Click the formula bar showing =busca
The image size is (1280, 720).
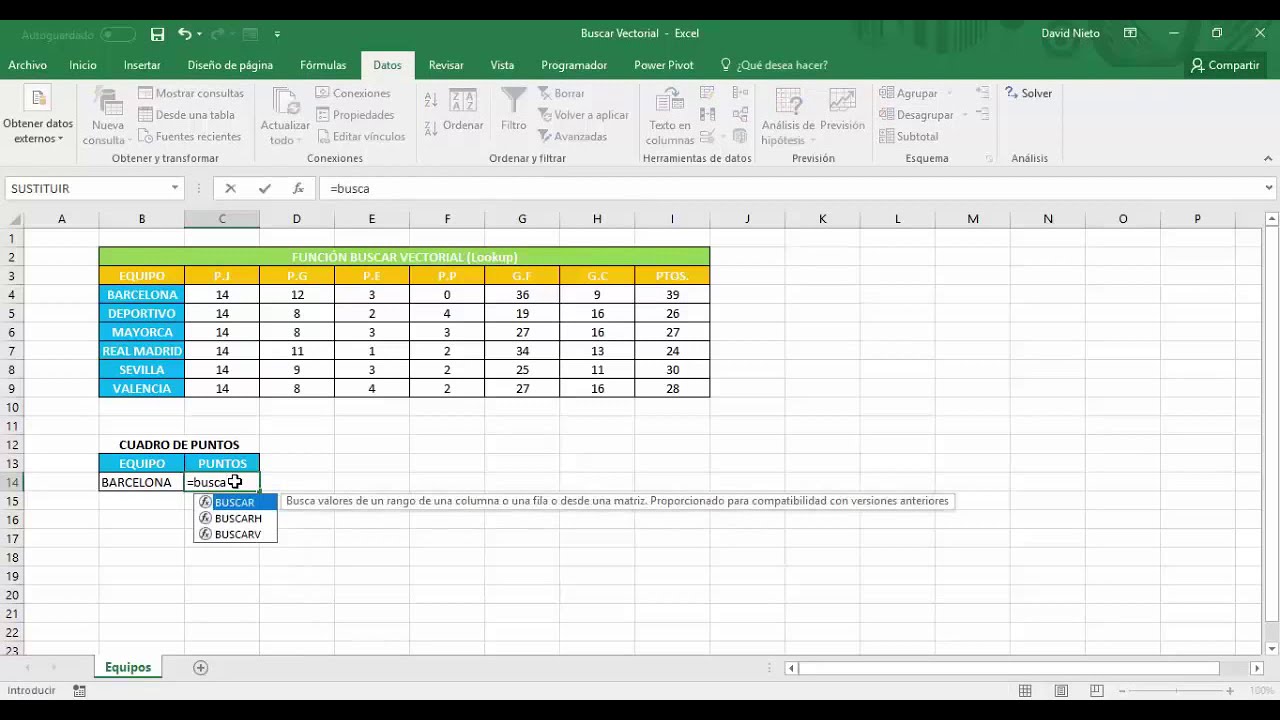790,188
